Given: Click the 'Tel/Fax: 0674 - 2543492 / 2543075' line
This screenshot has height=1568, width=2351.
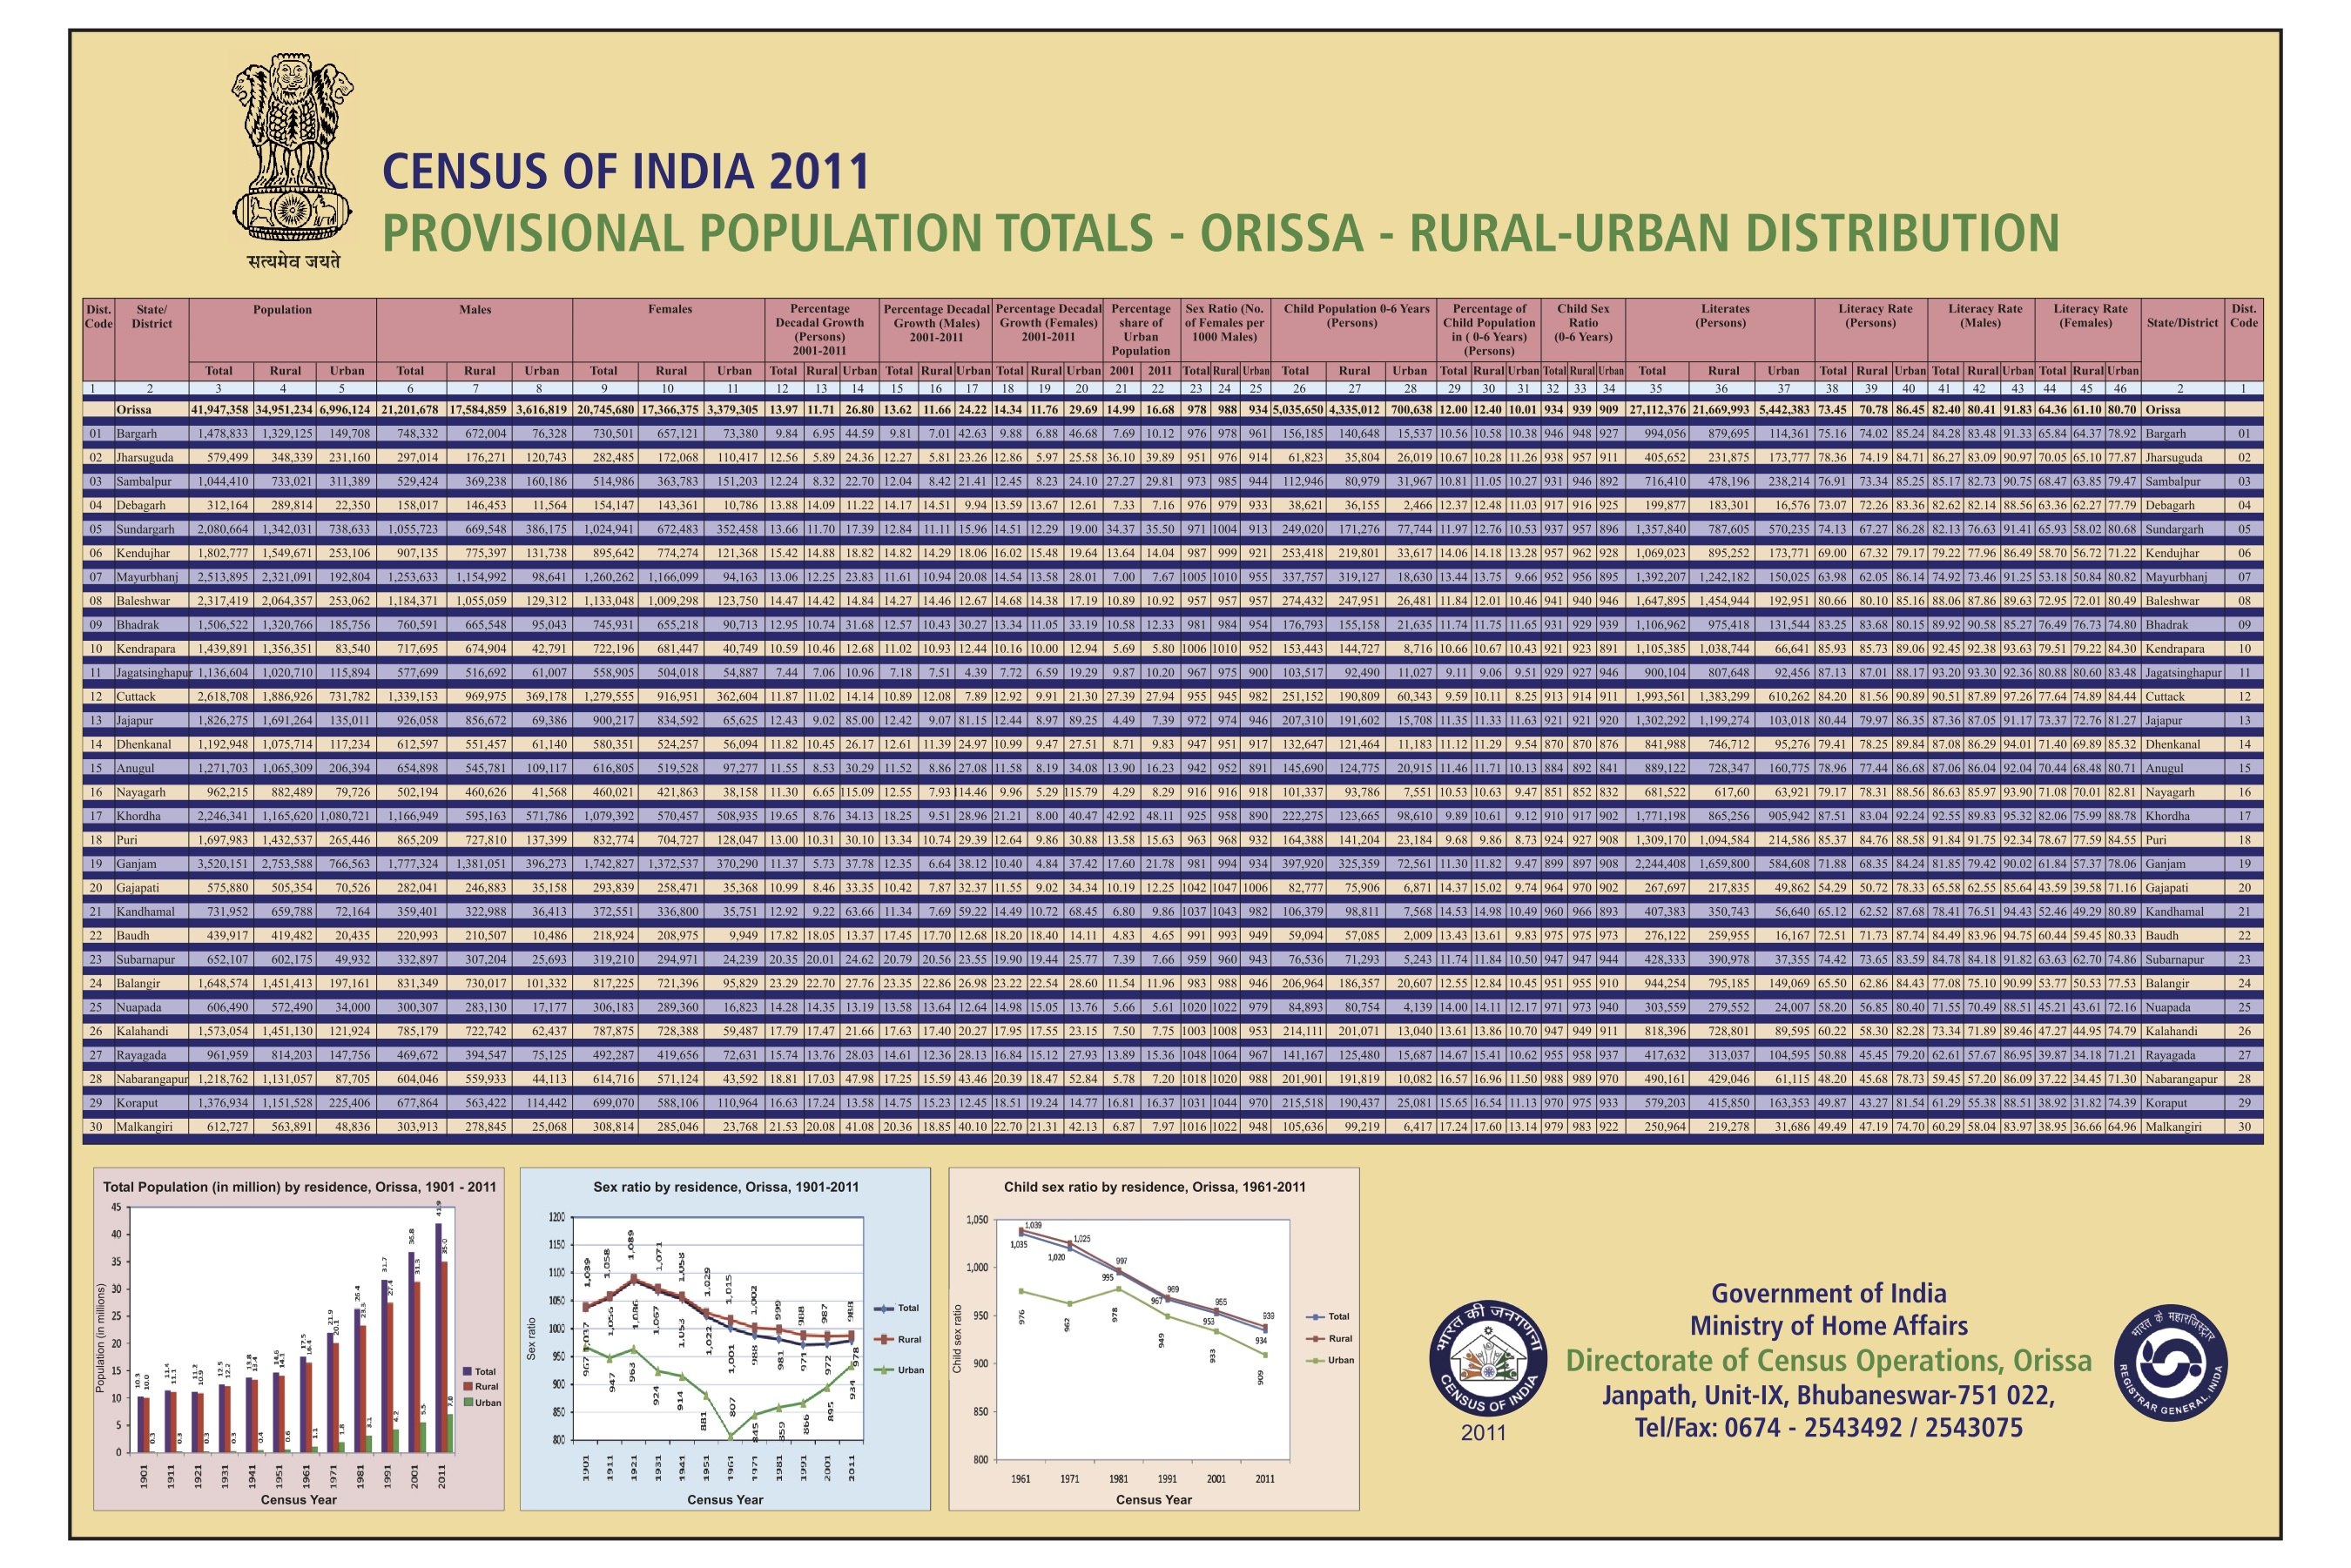Looking at the screenshot, I should coord(1828,1427).
